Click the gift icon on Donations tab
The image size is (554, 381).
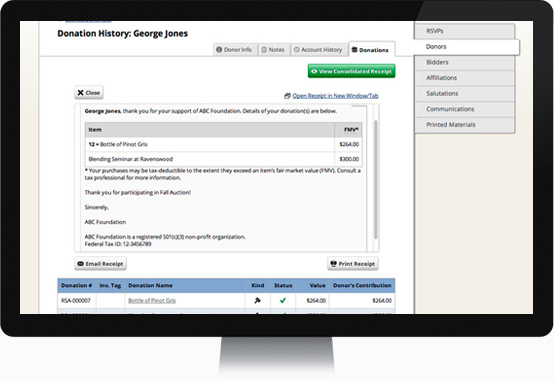(x=354, y=50)
